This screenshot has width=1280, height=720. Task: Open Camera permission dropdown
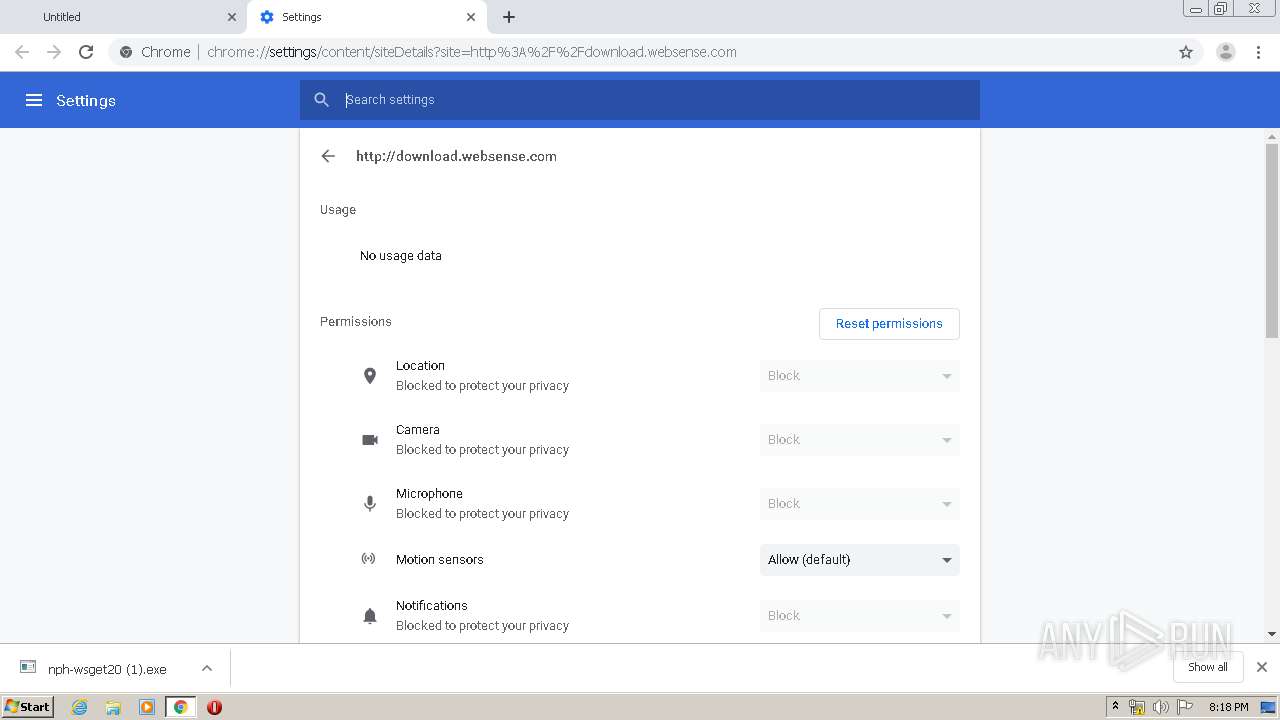pos(859,440)
